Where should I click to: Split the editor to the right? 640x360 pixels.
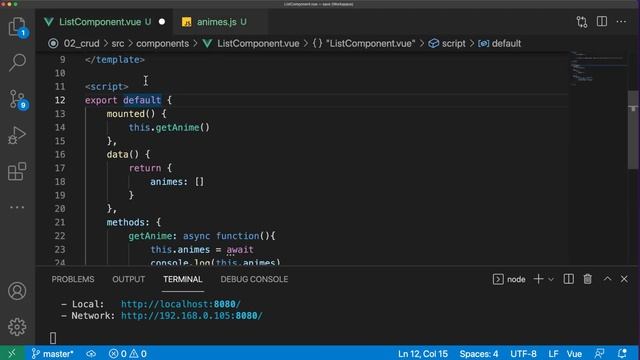(x=602, y=22)
